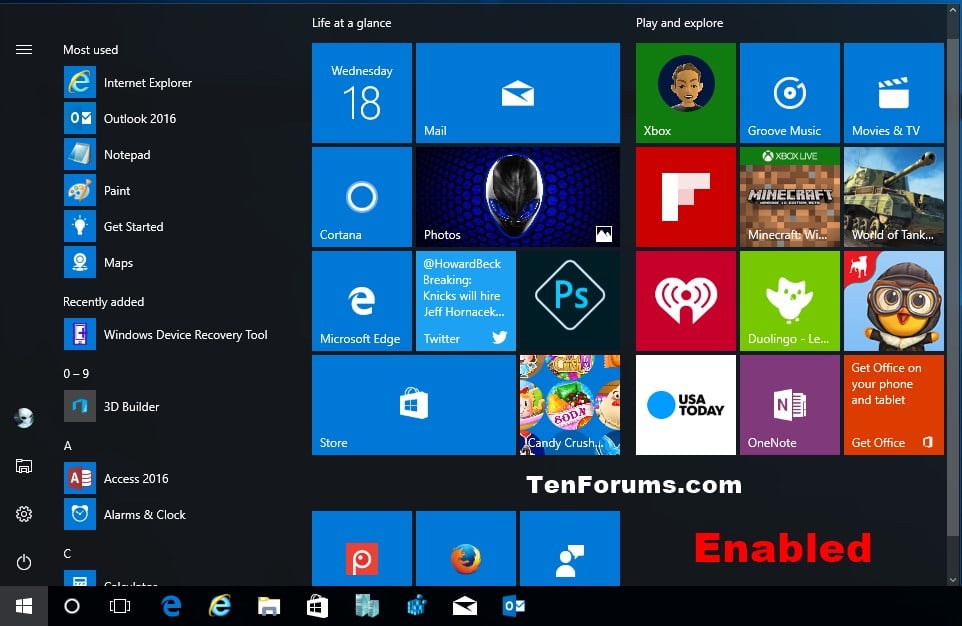
Task: Open Get Started app
Action: [x=115, y=226]
